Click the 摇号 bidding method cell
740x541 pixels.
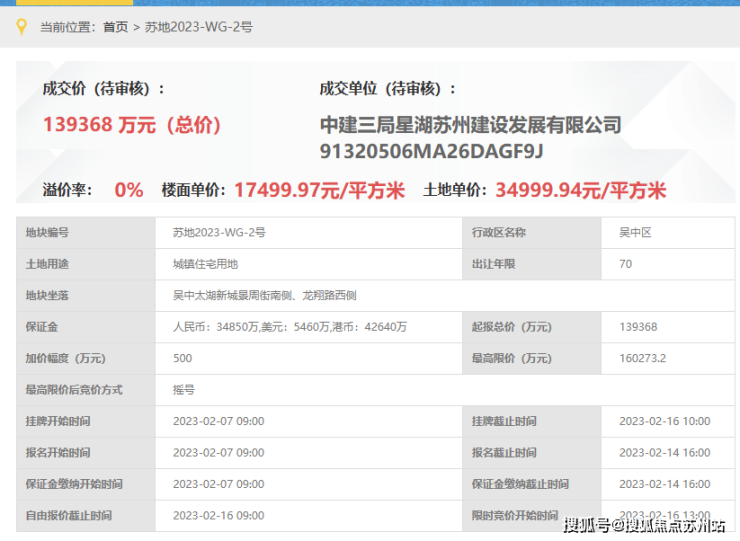pos(445,390)
